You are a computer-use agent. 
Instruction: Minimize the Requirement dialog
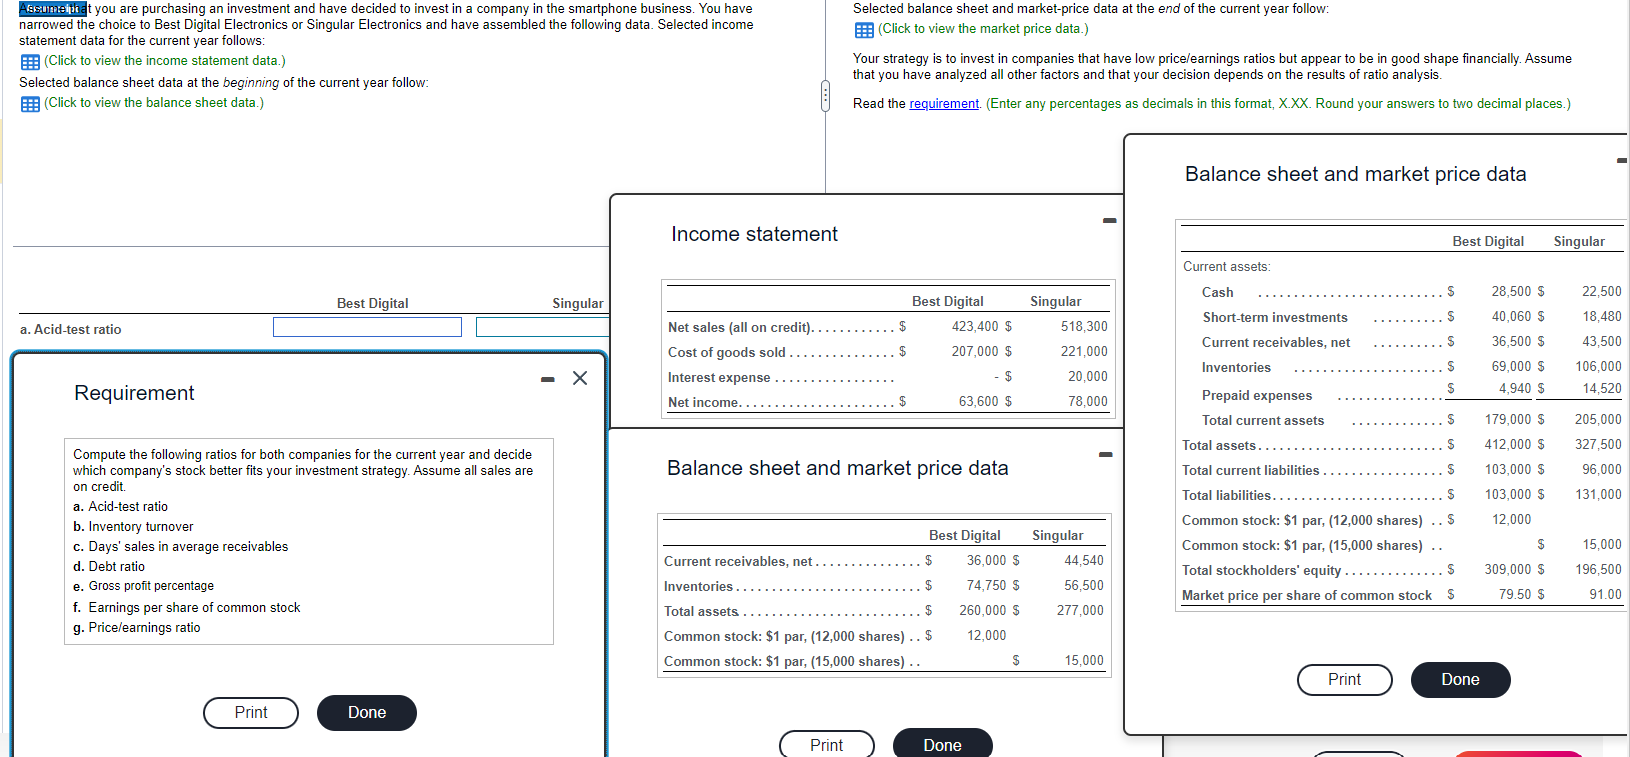547,379
